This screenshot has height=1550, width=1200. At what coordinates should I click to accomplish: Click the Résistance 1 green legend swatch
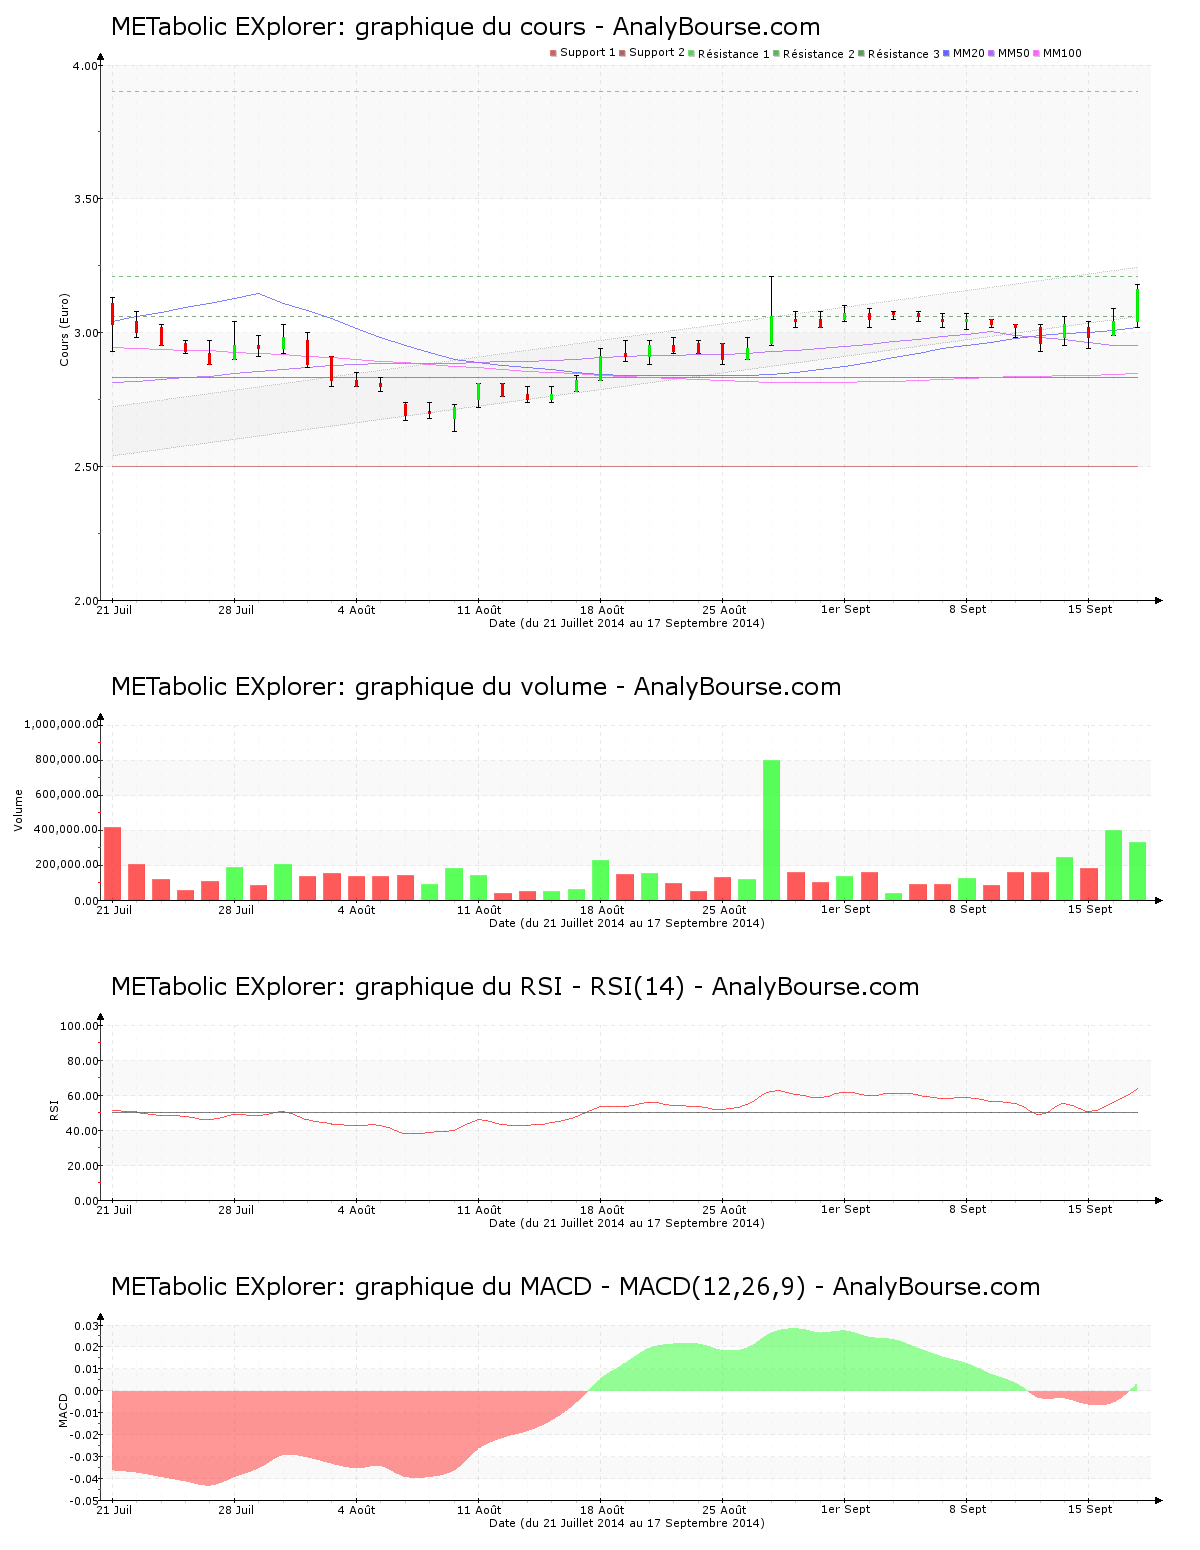pos(691,53)
